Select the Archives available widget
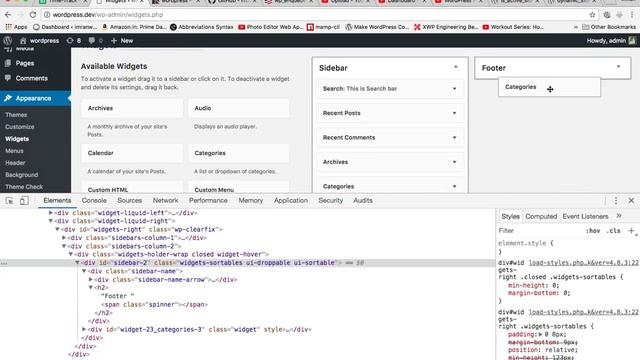This screenshot has height=360, width=640. [132, 108]
